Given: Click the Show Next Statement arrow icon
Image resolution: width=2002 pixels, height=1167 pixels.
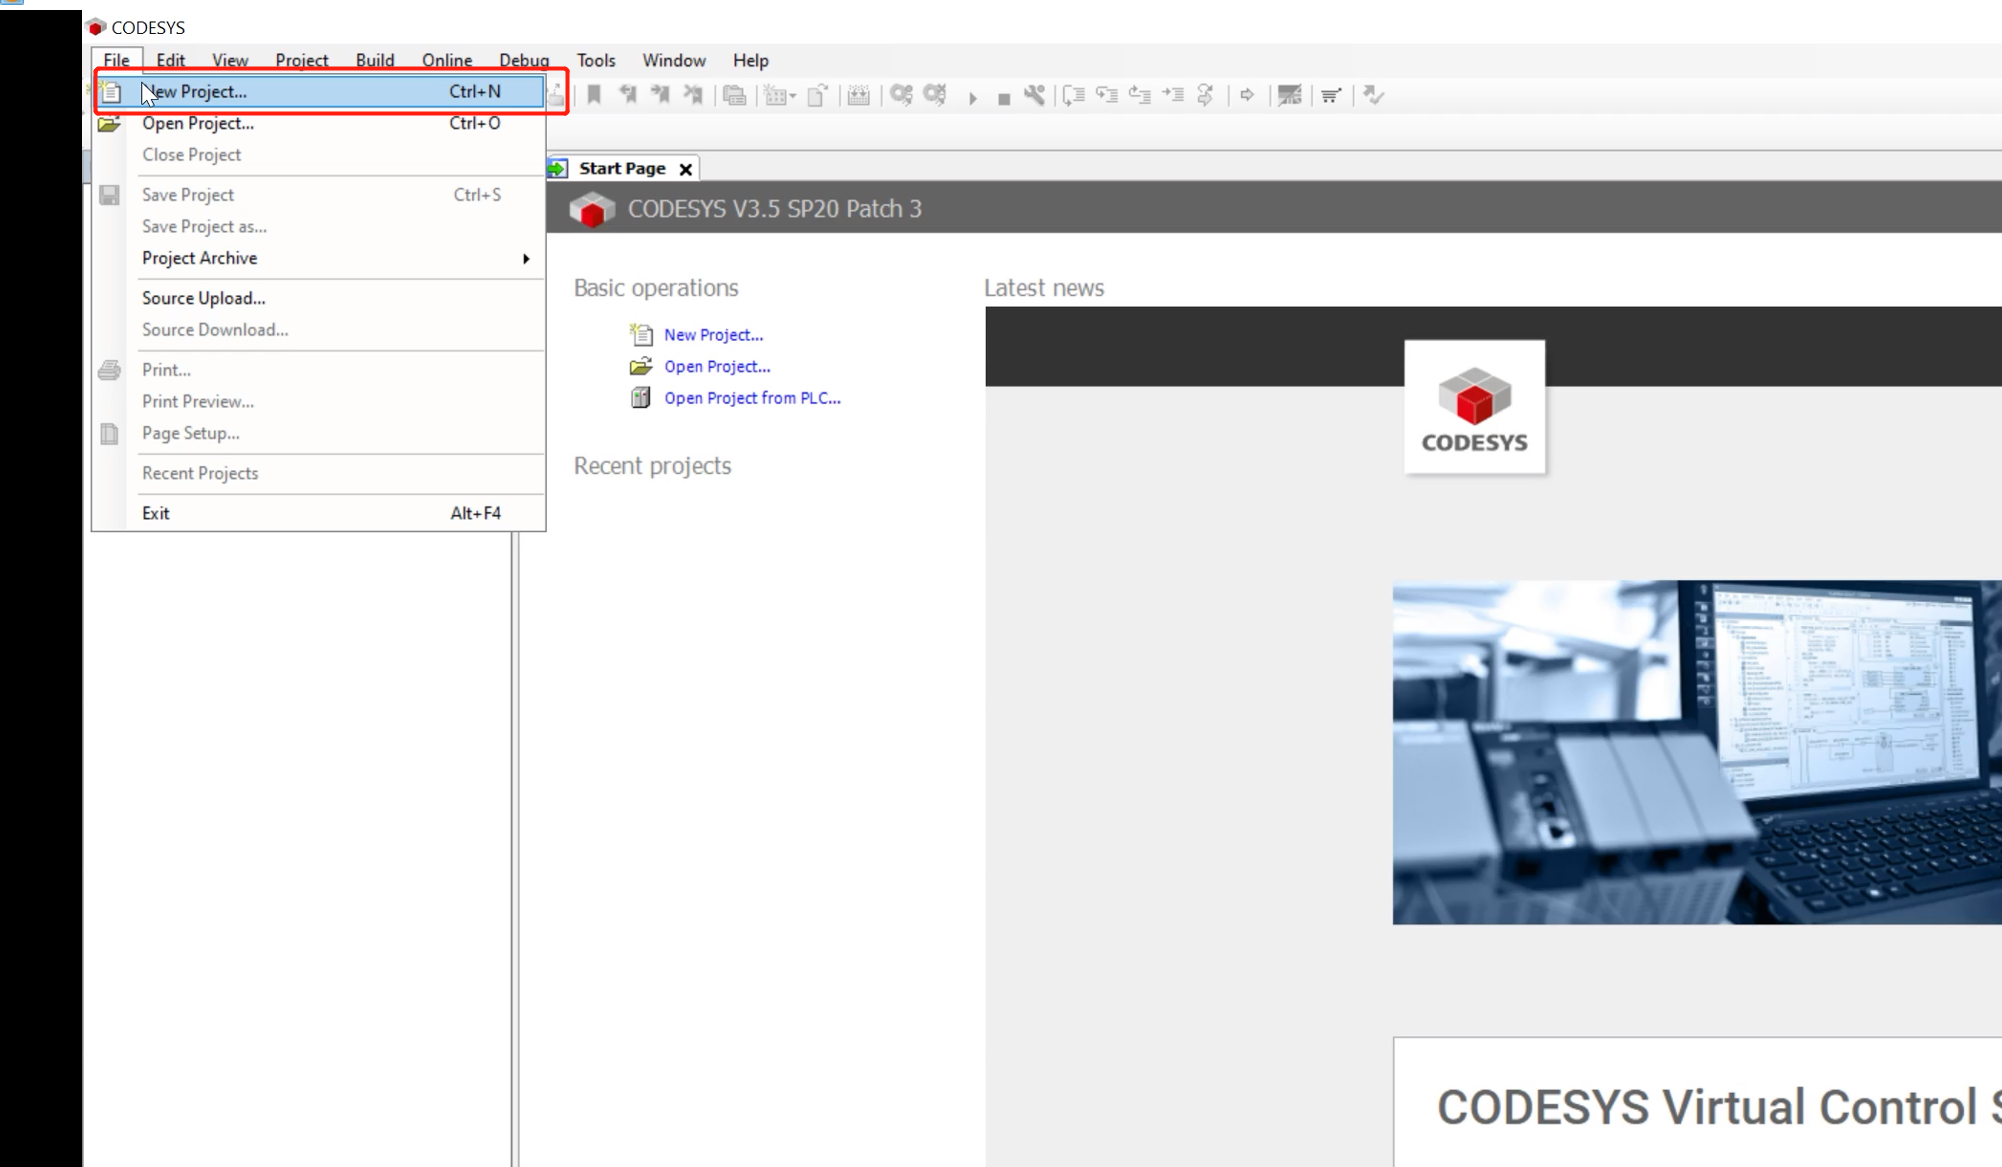Looking at the screenshot, I should pyautogui.click(x=1247, y=95).
